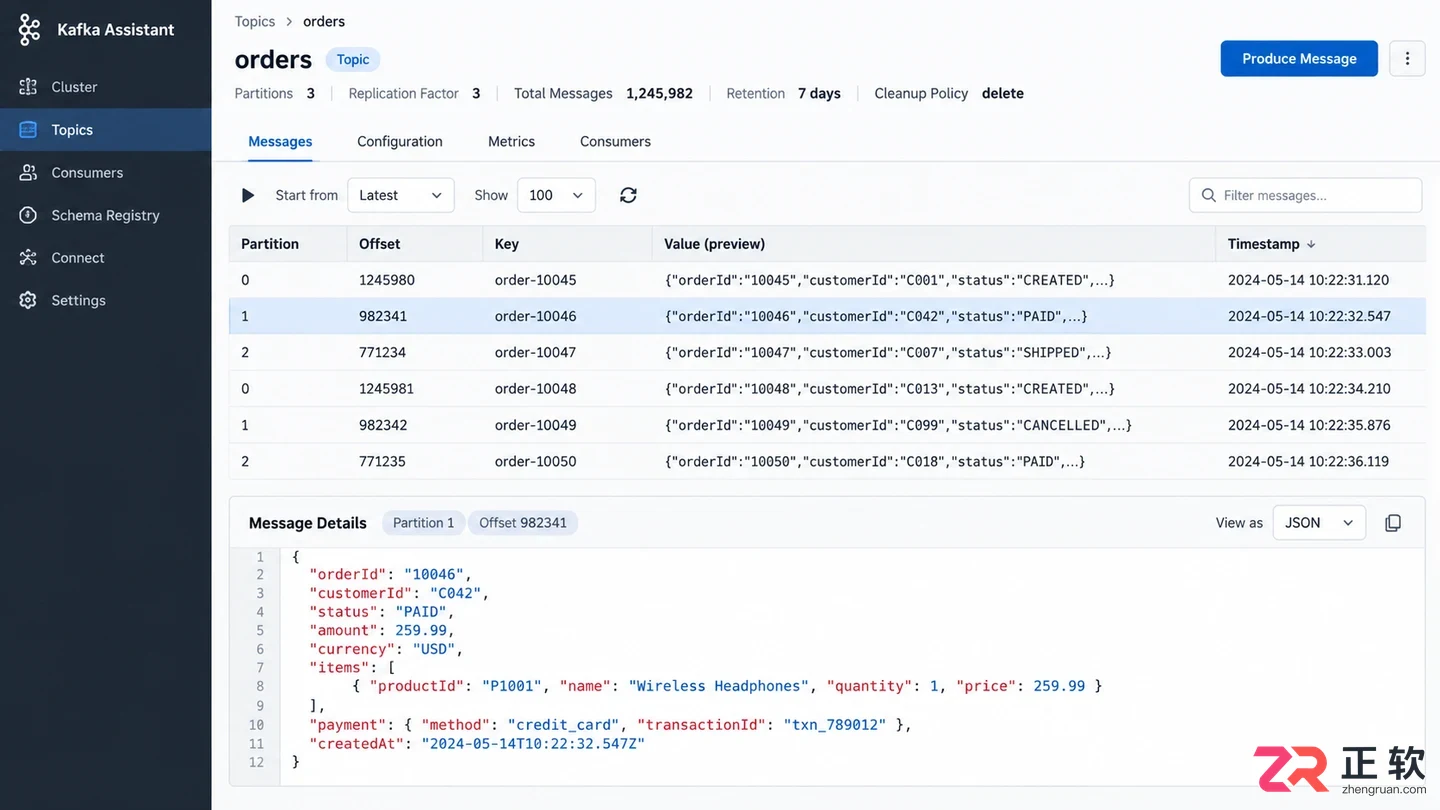This screenshot has width=1440, height=810.
Task: Copy message details with the copy icon
Action: coord(1393,523)
